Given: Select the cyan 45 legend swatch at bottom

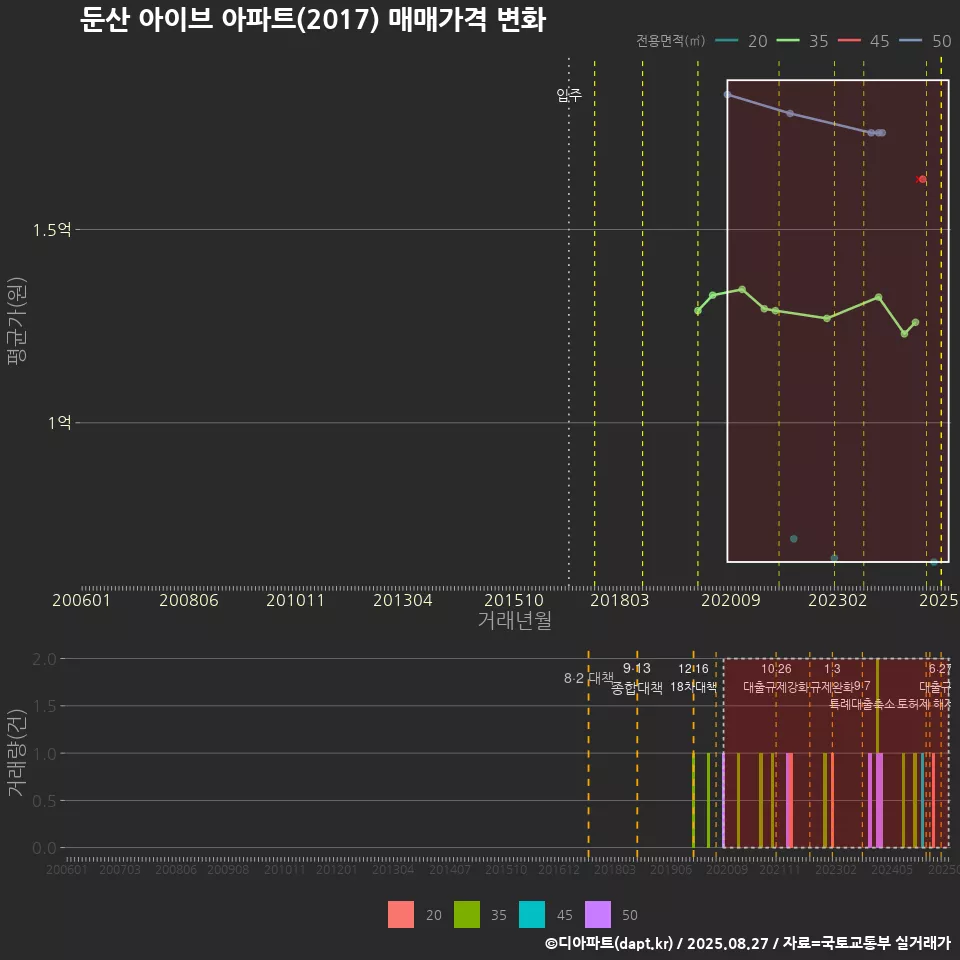Looking at the screenshot, I should coord(533,914).
